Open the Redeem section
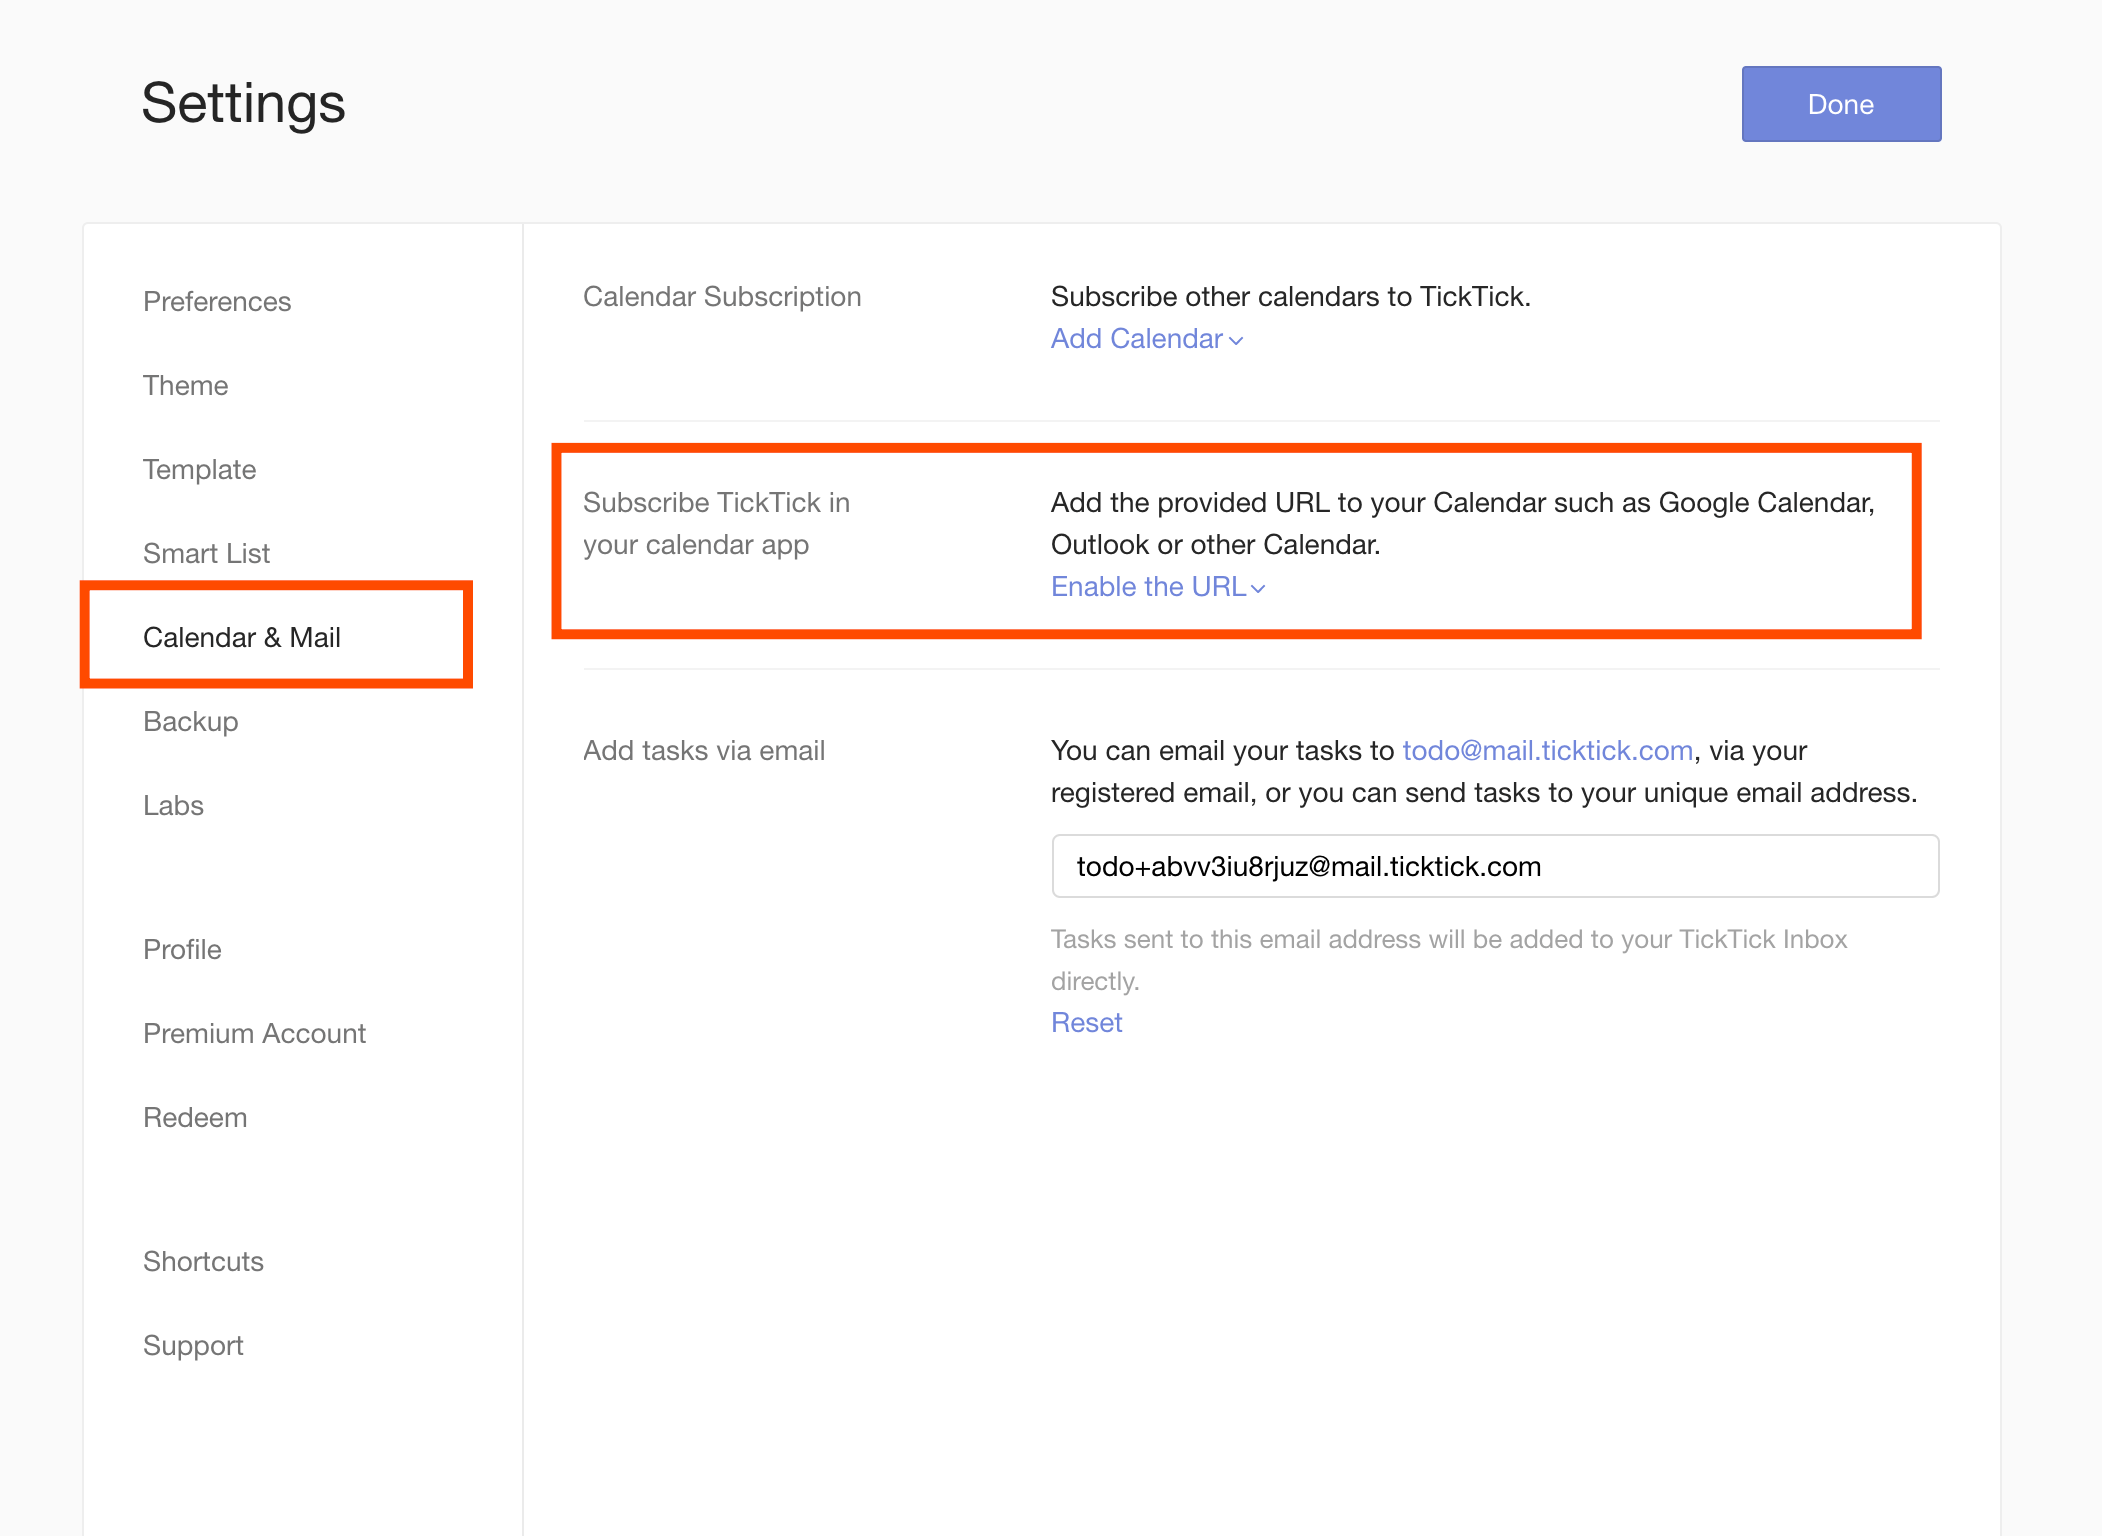The height and width of the screenshot is (1536, 2102). tap(195, 1117)
